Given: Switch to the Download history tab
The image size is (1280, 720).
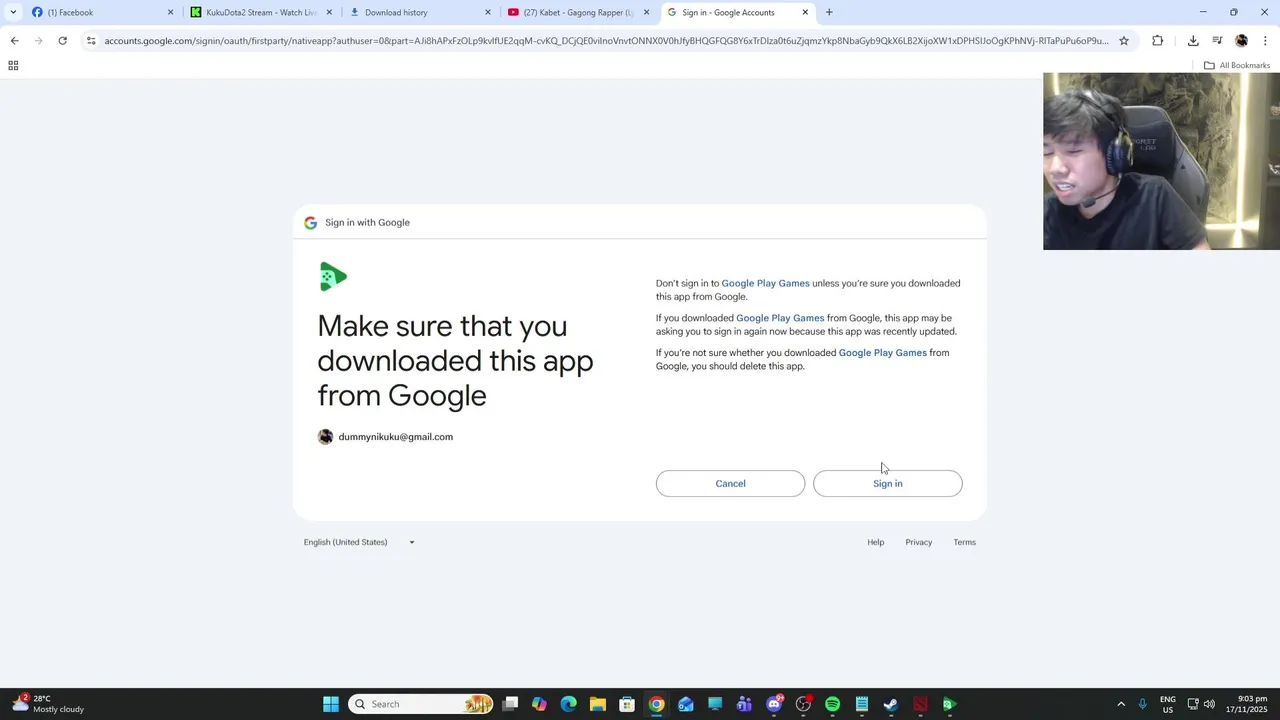Looking at the screenshot, I should (420, 12).
